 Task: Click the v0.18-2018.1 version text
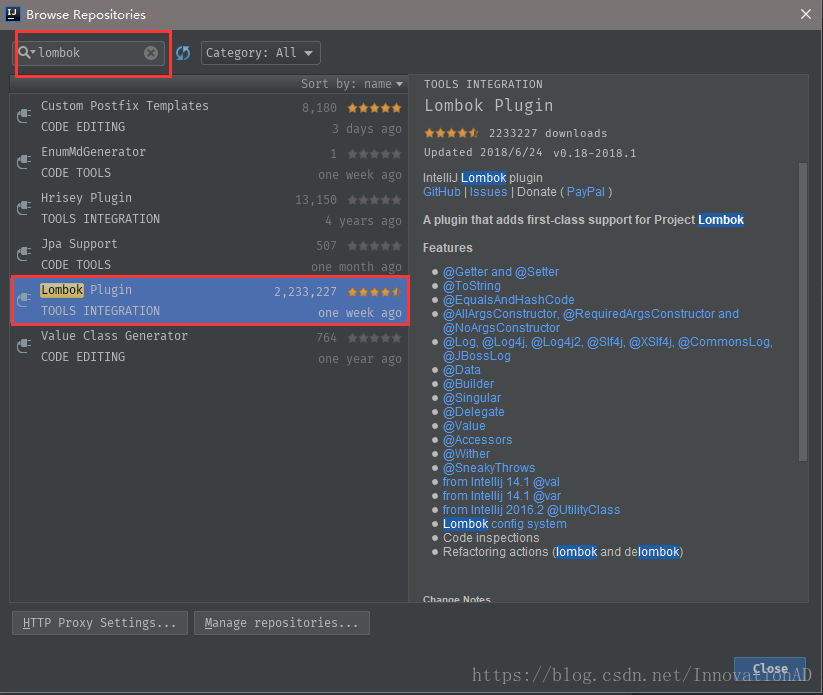594,153
